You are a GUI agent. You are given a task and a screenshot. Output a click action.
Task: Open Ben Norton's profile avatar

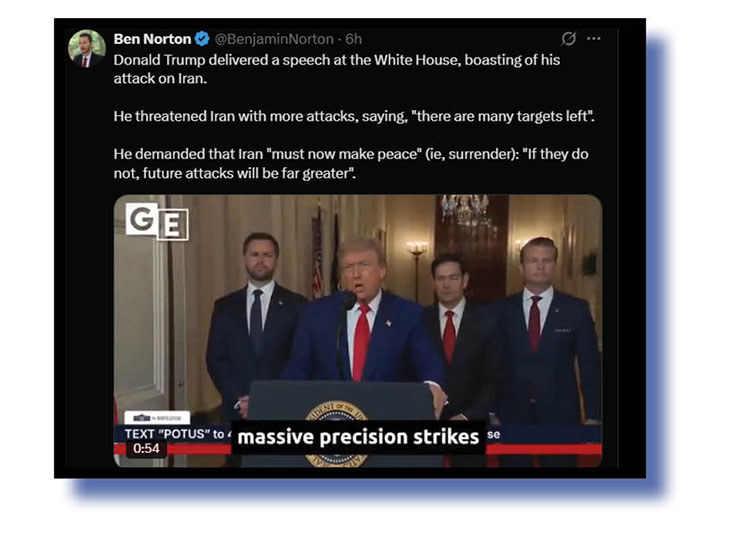click(x=86, y=48)
